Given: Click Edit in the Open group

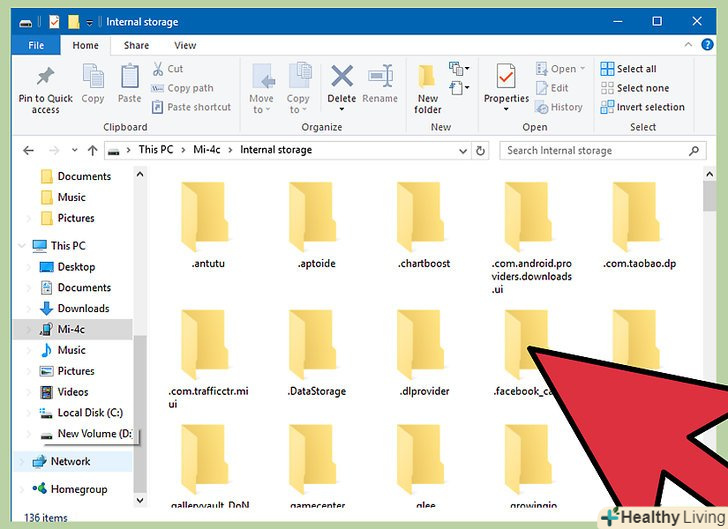Looking at the screenshot, I should click(552, 88).
